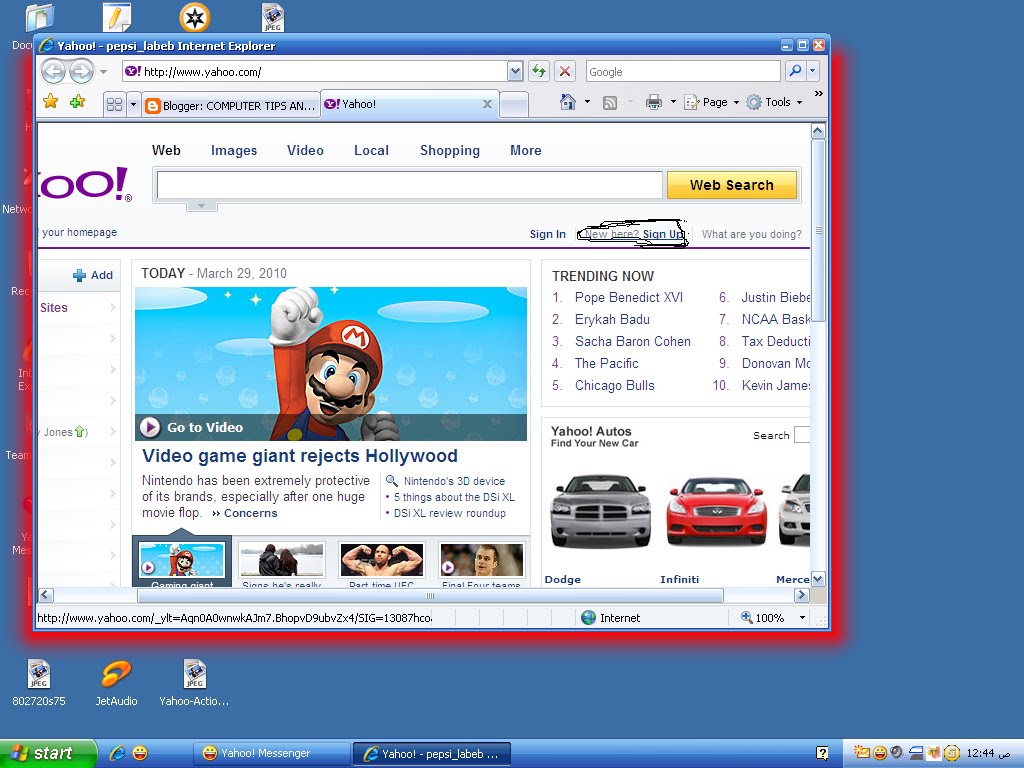
Task: Expand Yahoo search suggestions arrow below the box
Action: (202, 206)
